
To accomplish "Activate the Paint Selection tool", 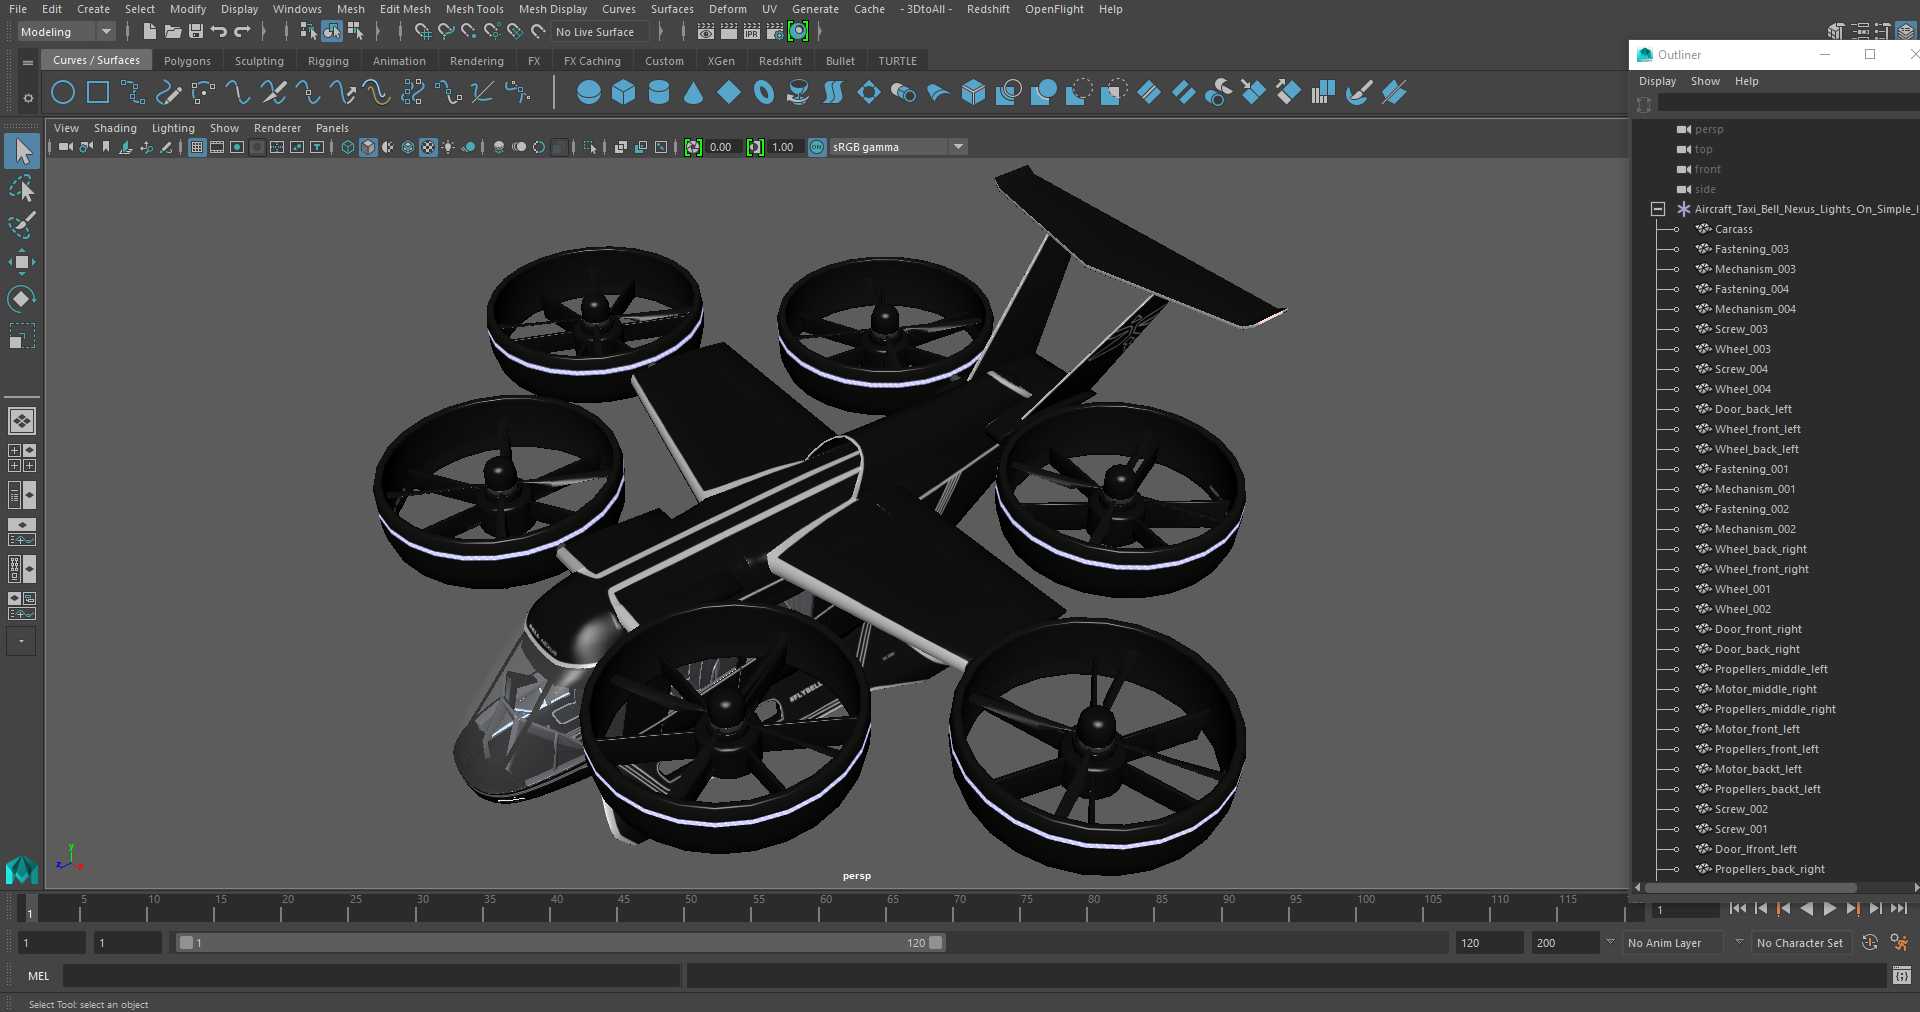I will (22, 225).
